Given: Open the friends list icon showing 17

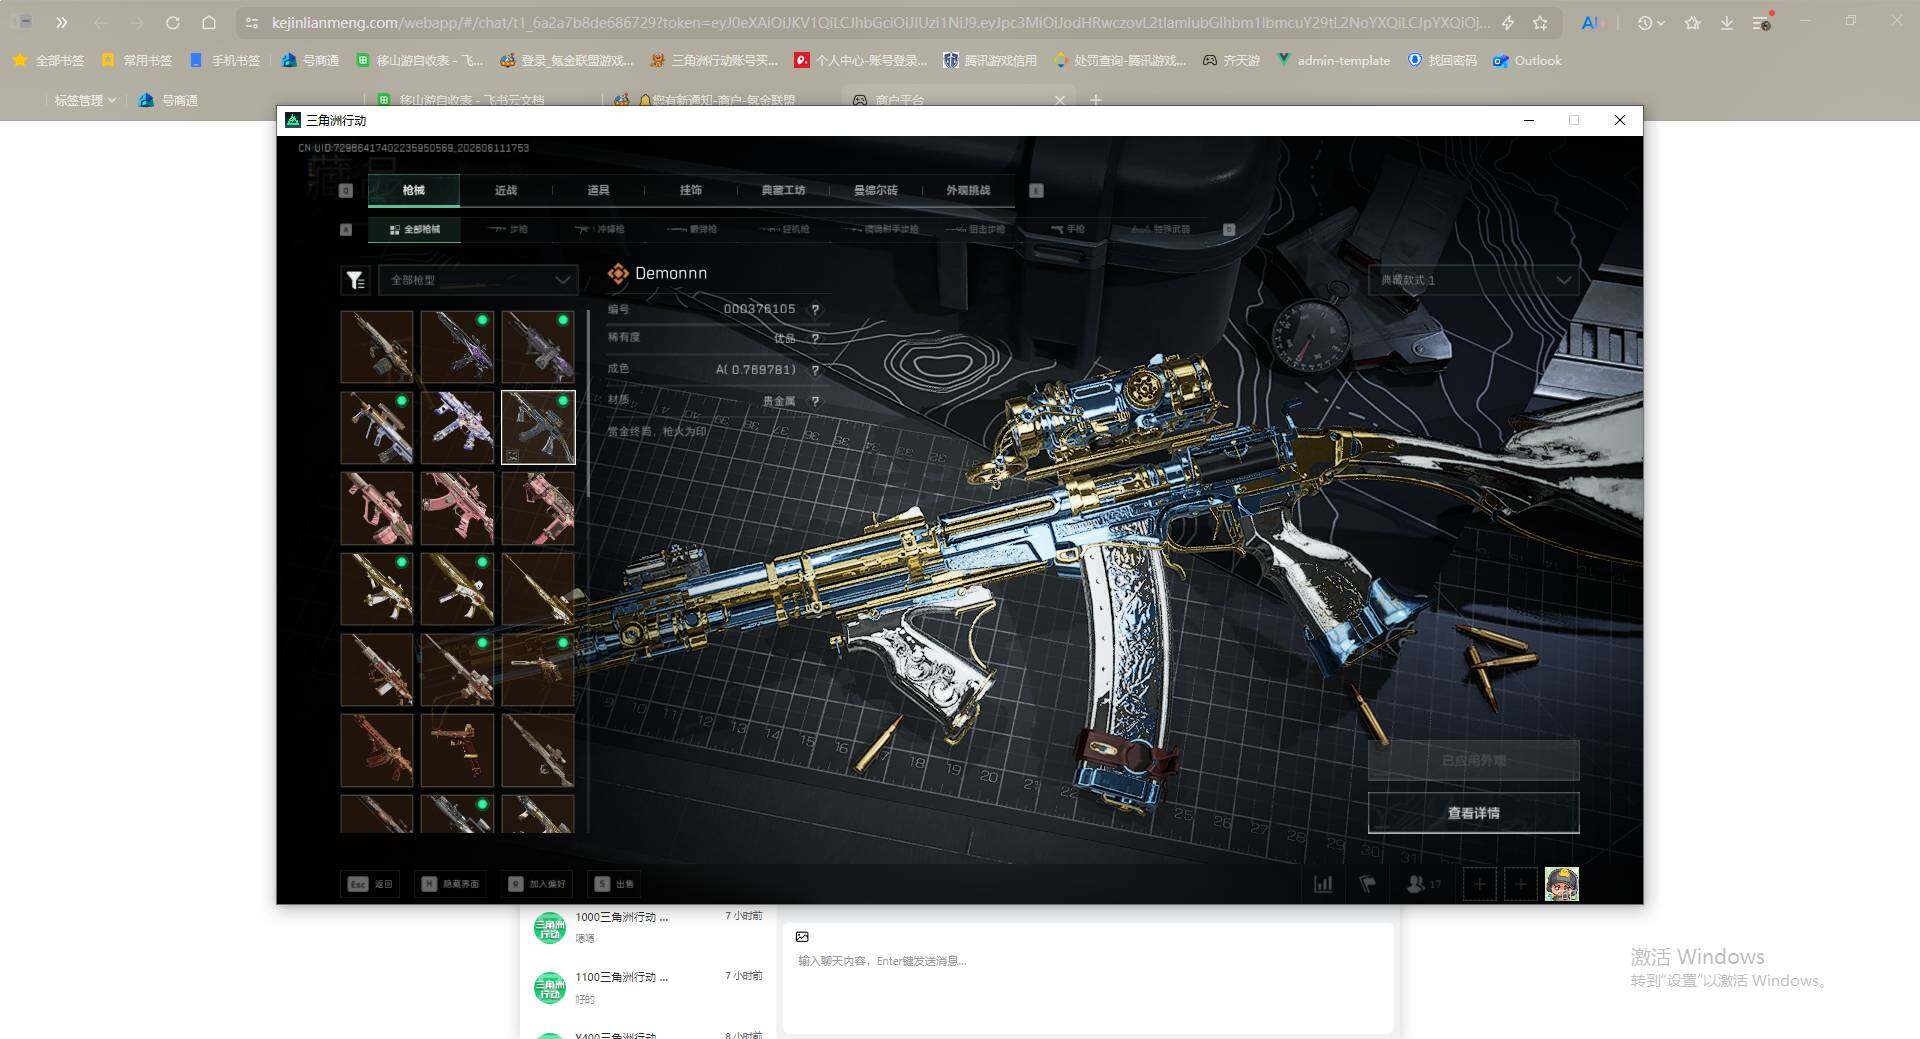Looking at the screenshot, I should point(1423,884).
